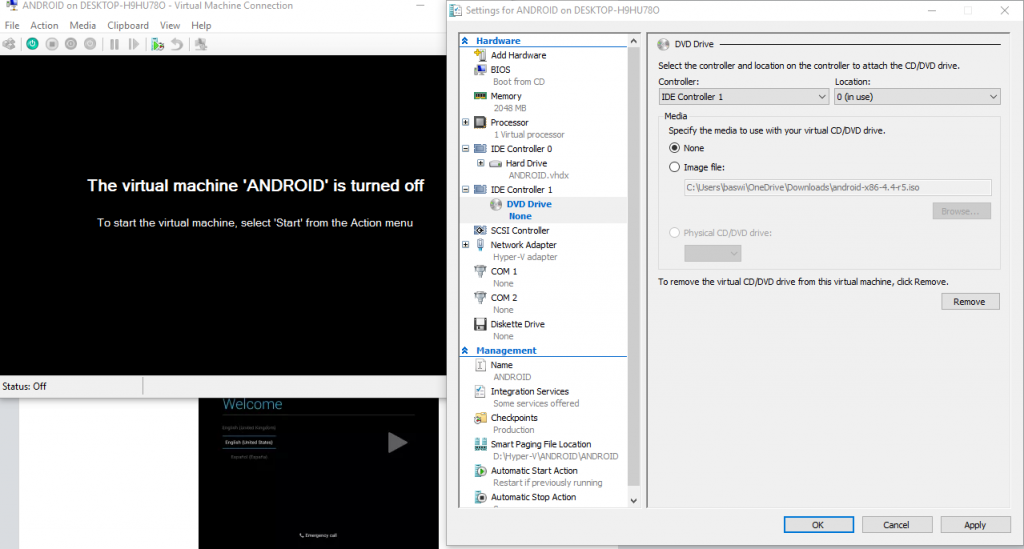Open the Clipboard menu

(127, 25)
